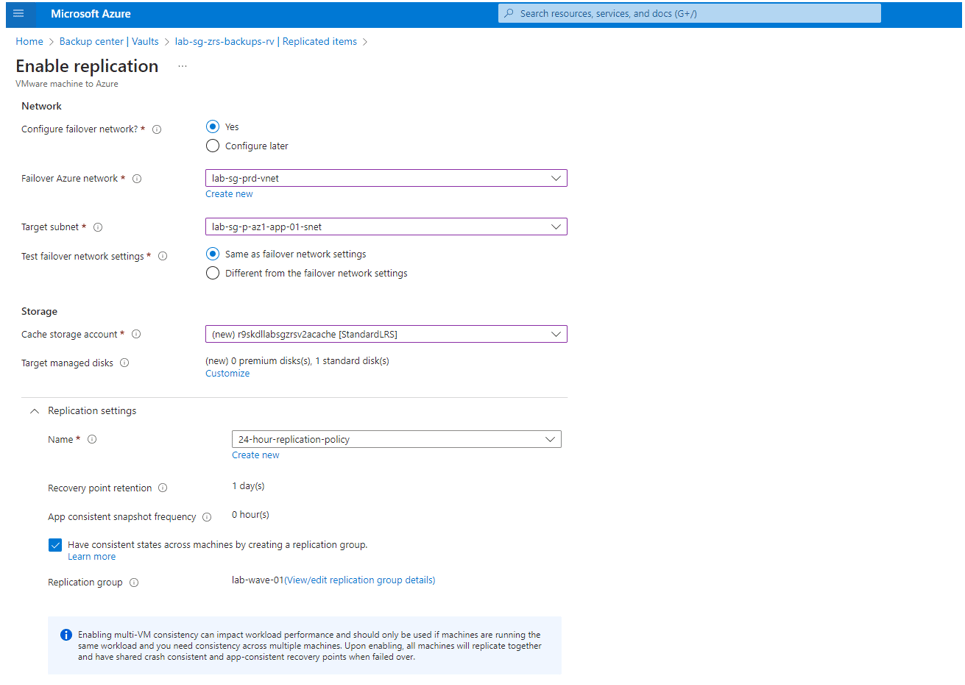Go to Backup center | Vaults breadcrumb

pos(109,41)
